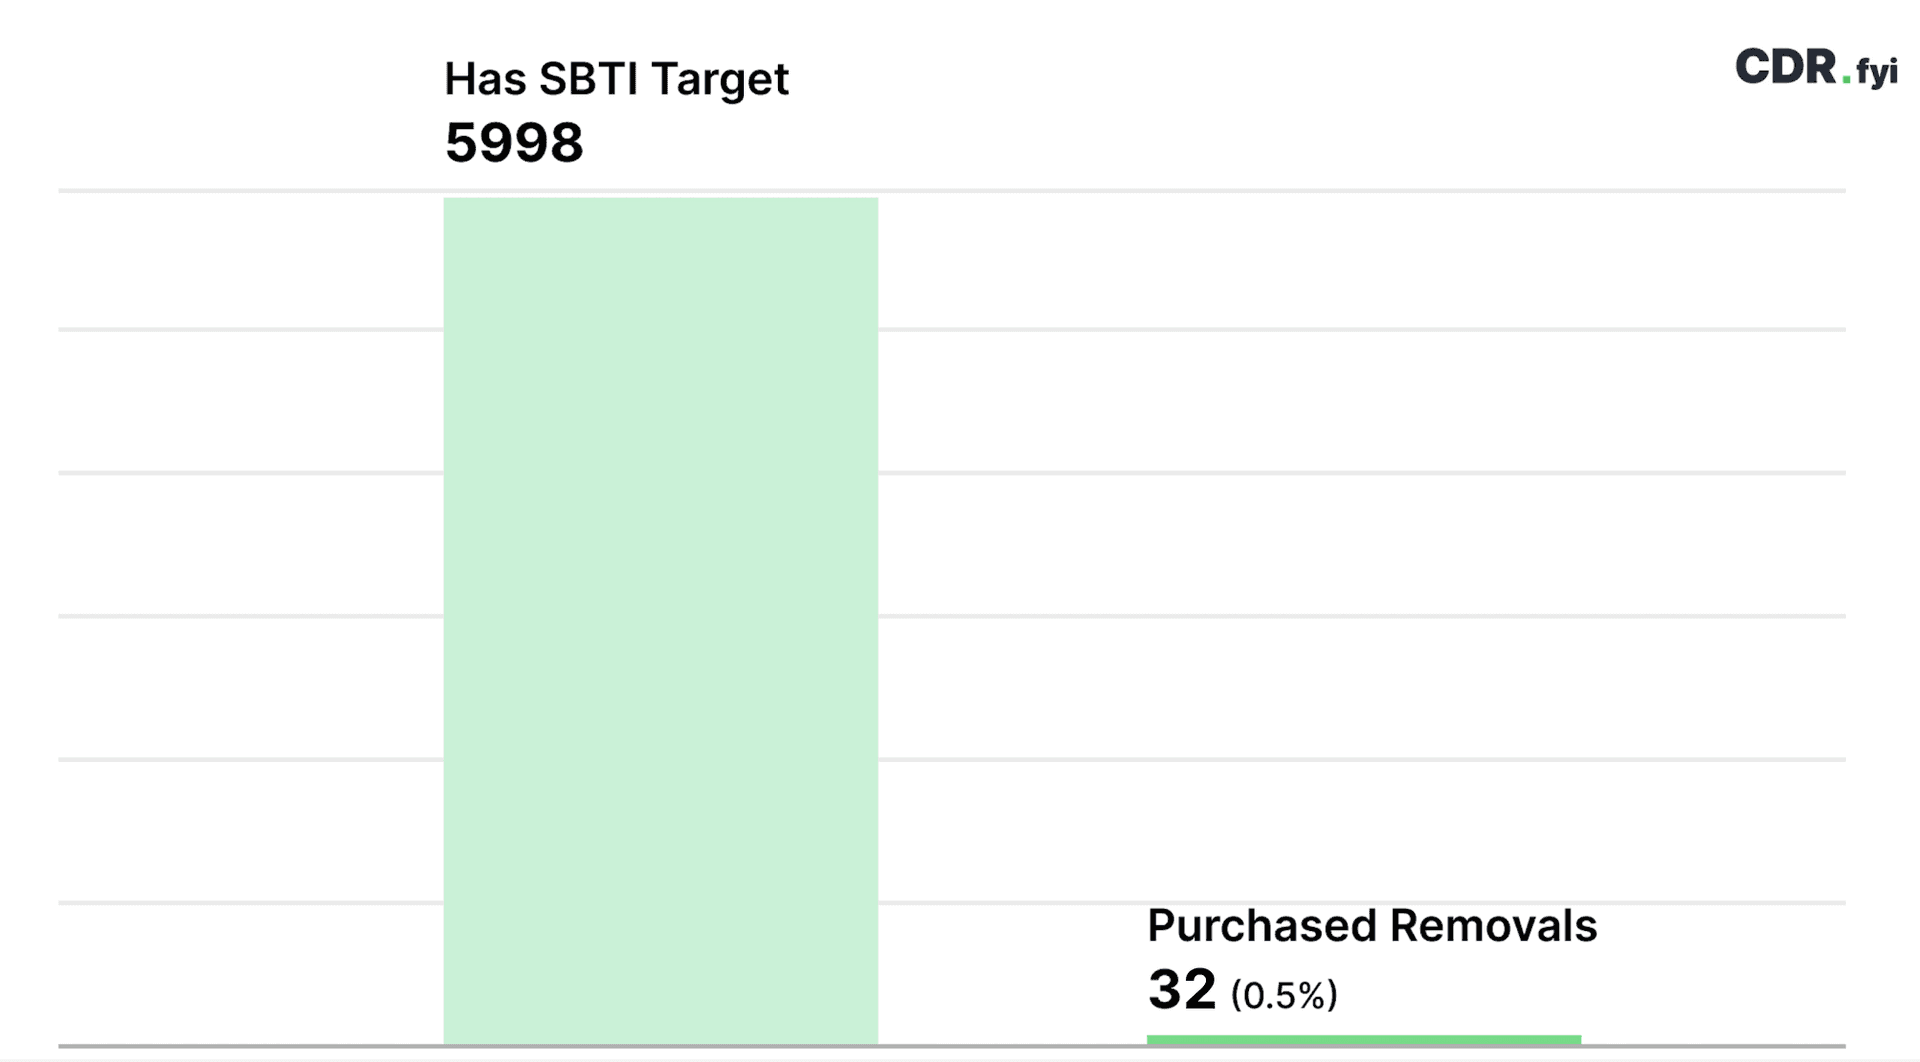Select the tall light green SBTI bar
Screen dimensions: 1920x1062
click(660, 620)
